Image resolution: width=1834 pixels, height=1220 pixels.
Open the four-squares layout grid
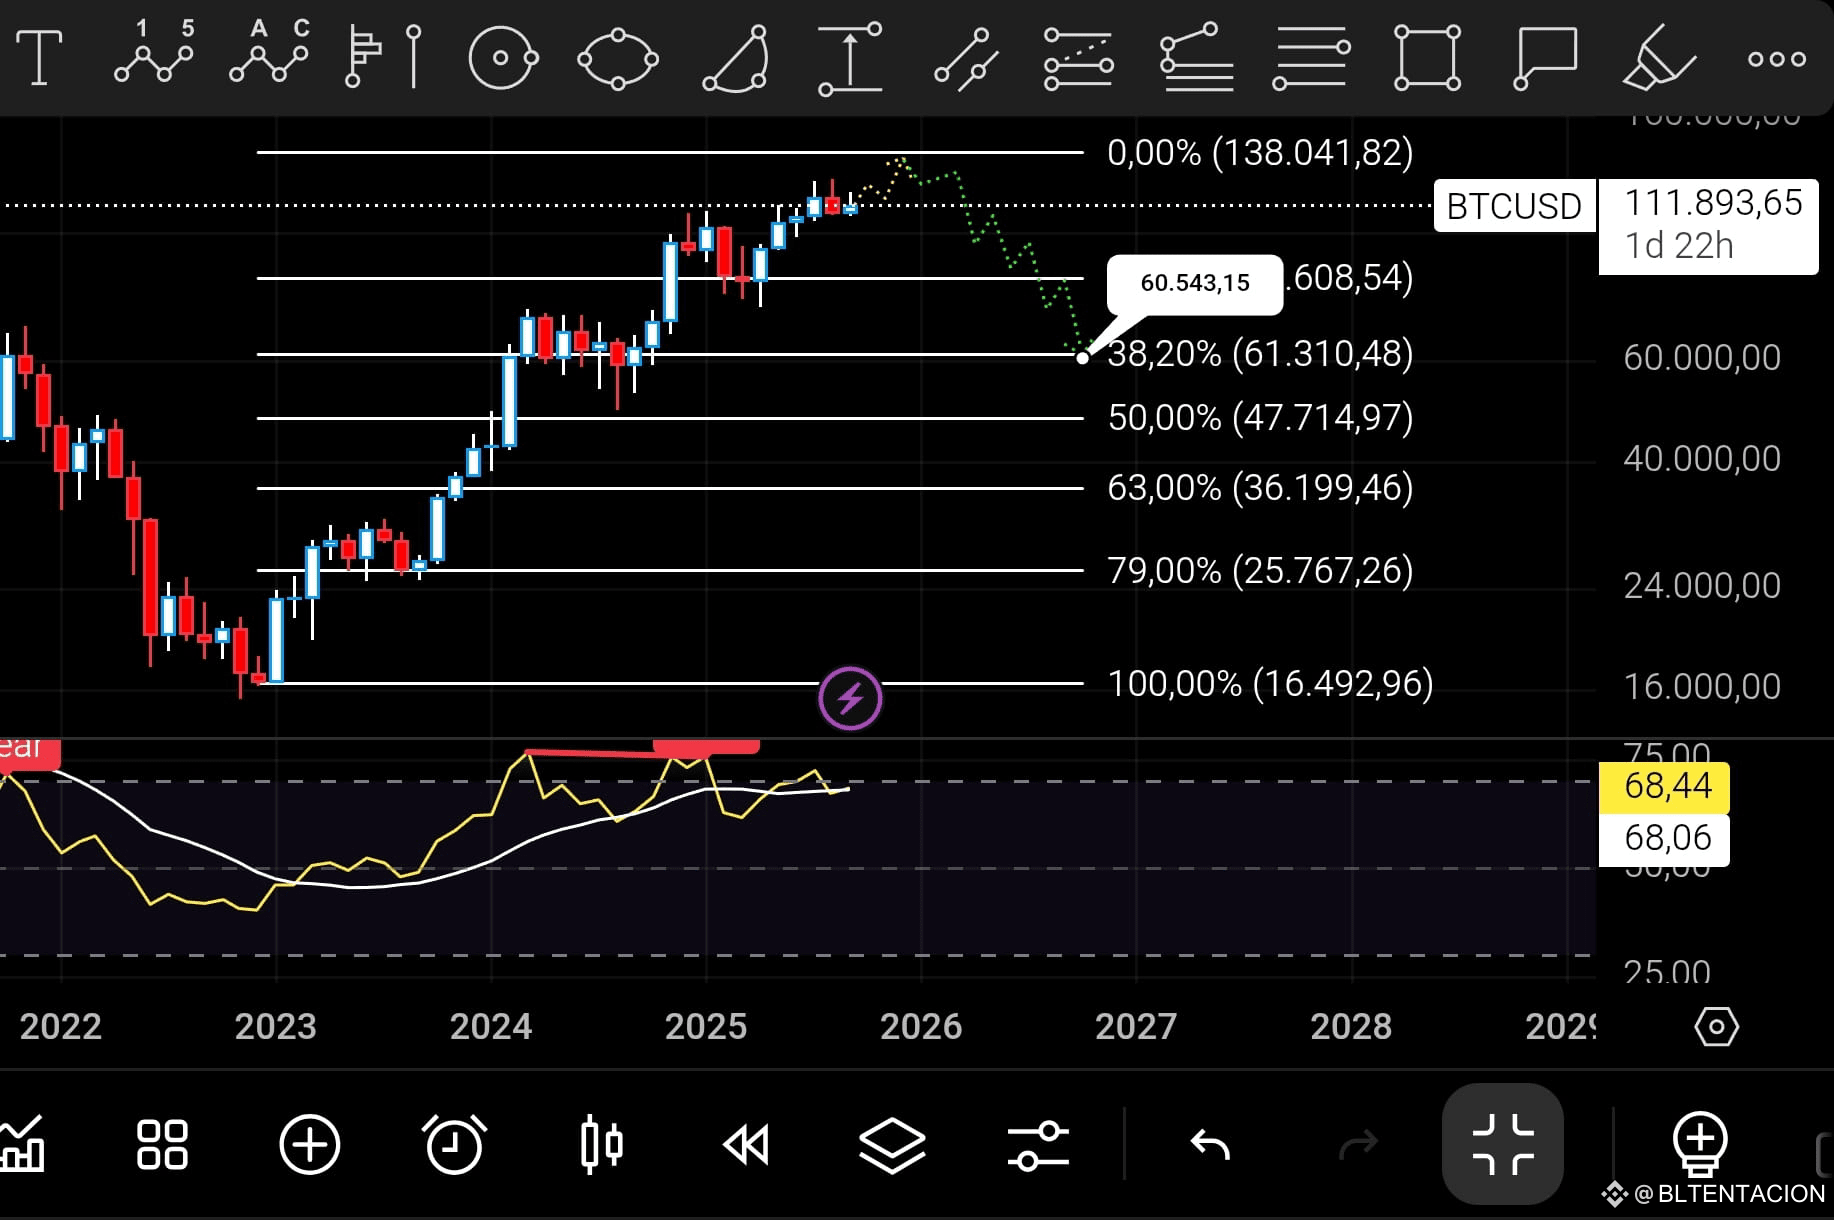pyautogui.click(x=162, y=1145)
